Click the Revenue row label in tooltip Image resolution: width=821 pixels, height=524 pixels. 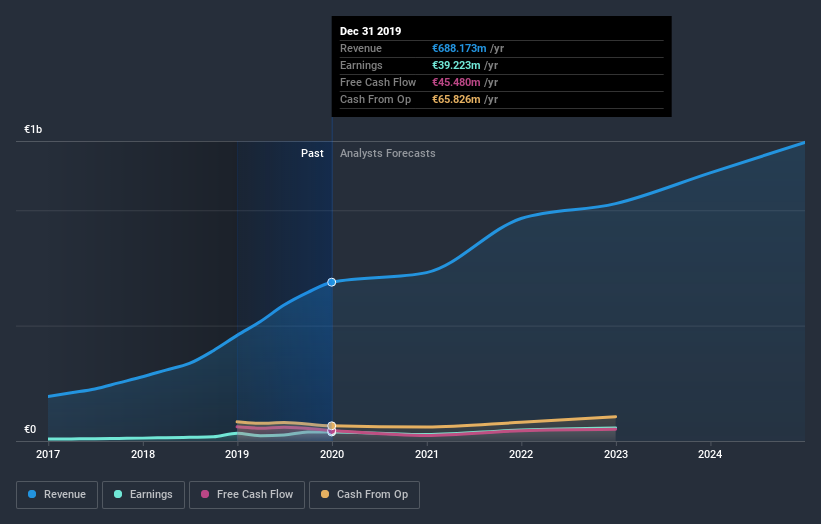(x=361, y=49)
